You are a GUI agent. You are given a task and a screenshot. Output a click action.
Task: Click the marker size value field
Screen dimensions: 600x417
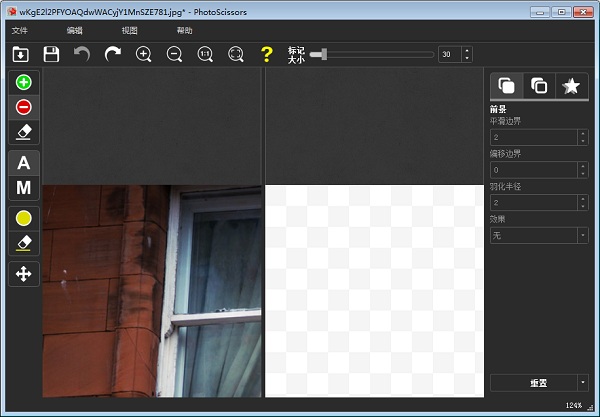[450, 54]
